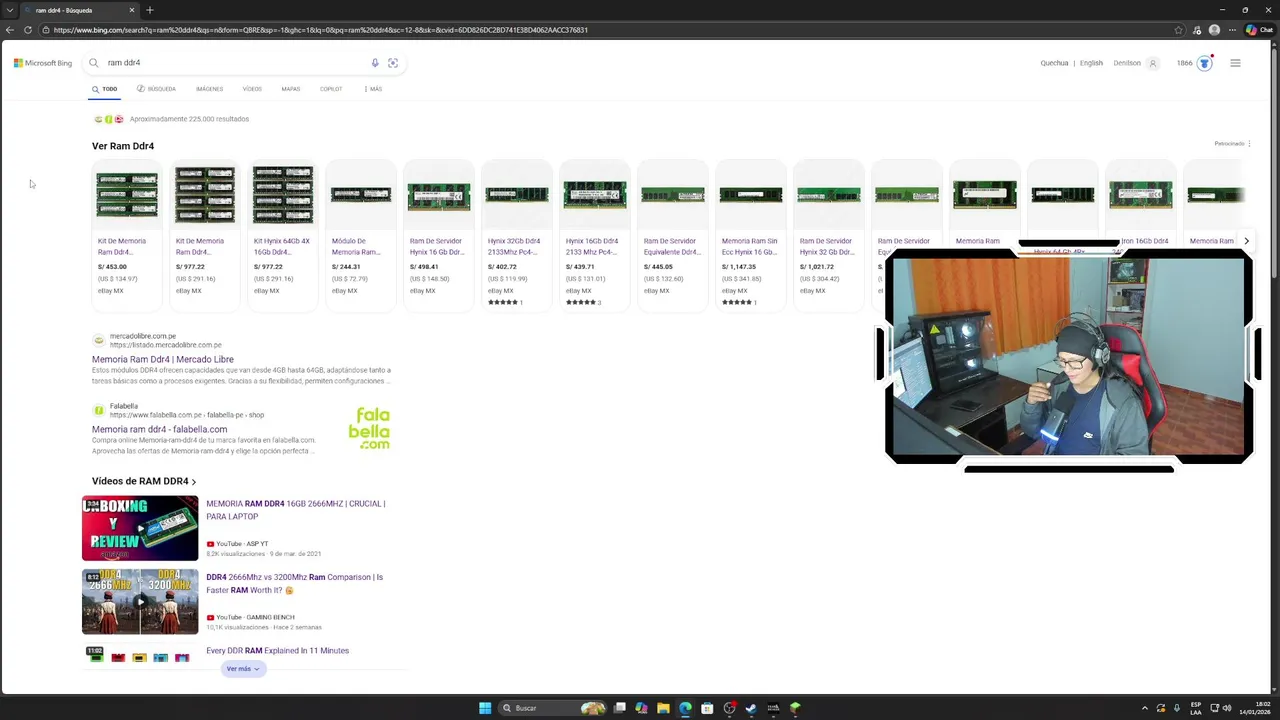Open 'Memoria ram ddr4 - falabella.com' result
1280x720 pixels.
159,429
